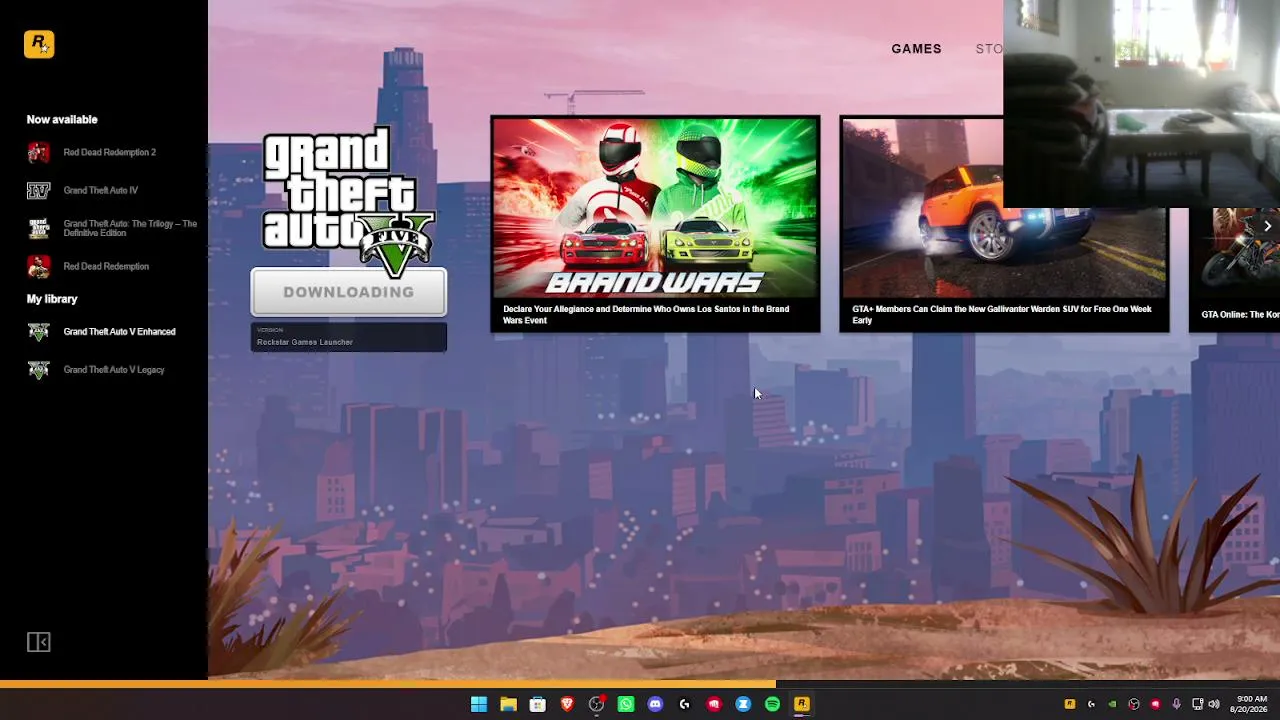Open Grand Theft Auto V Legacy entry
Viewport: 1280px width, 720px height.
(x=96, y=370)
